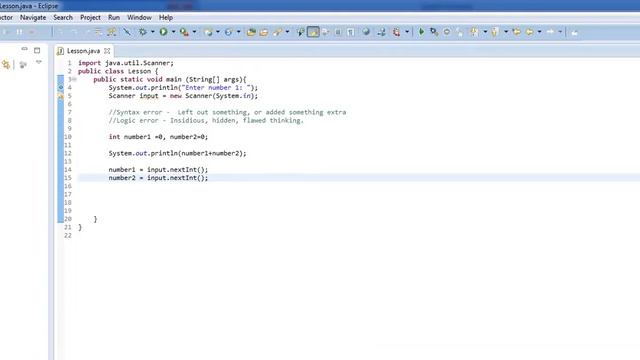Screen dimensions: 640x360
Task: Close the Lesson.java tab
Action: [x=107, y=51]
